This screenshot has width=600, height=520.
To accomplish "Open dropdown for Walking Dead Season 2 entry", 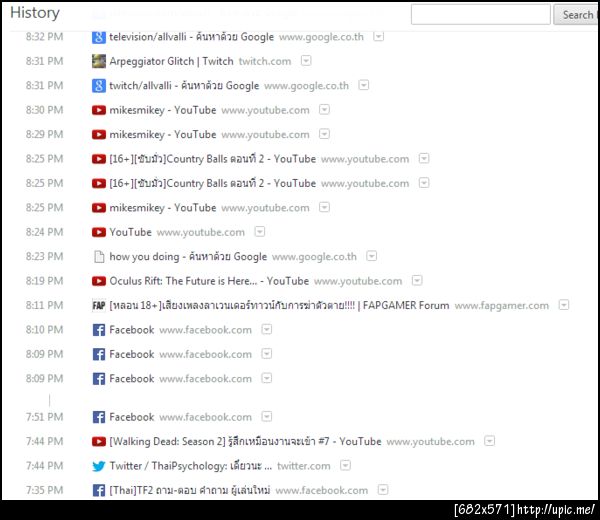I will (489, 441).
